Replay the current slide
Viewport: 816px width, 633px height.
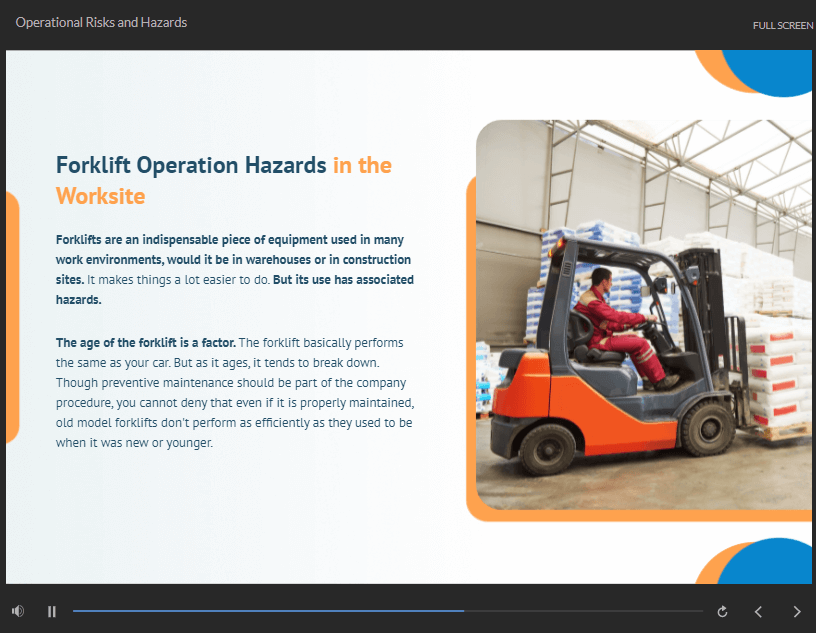(x=722, y=611)
